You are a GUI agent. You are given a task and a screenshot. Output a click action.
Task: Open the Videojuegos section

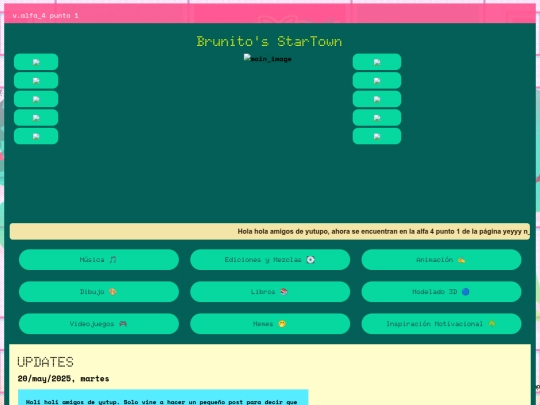pyautogui.click(x=99, y=324)
